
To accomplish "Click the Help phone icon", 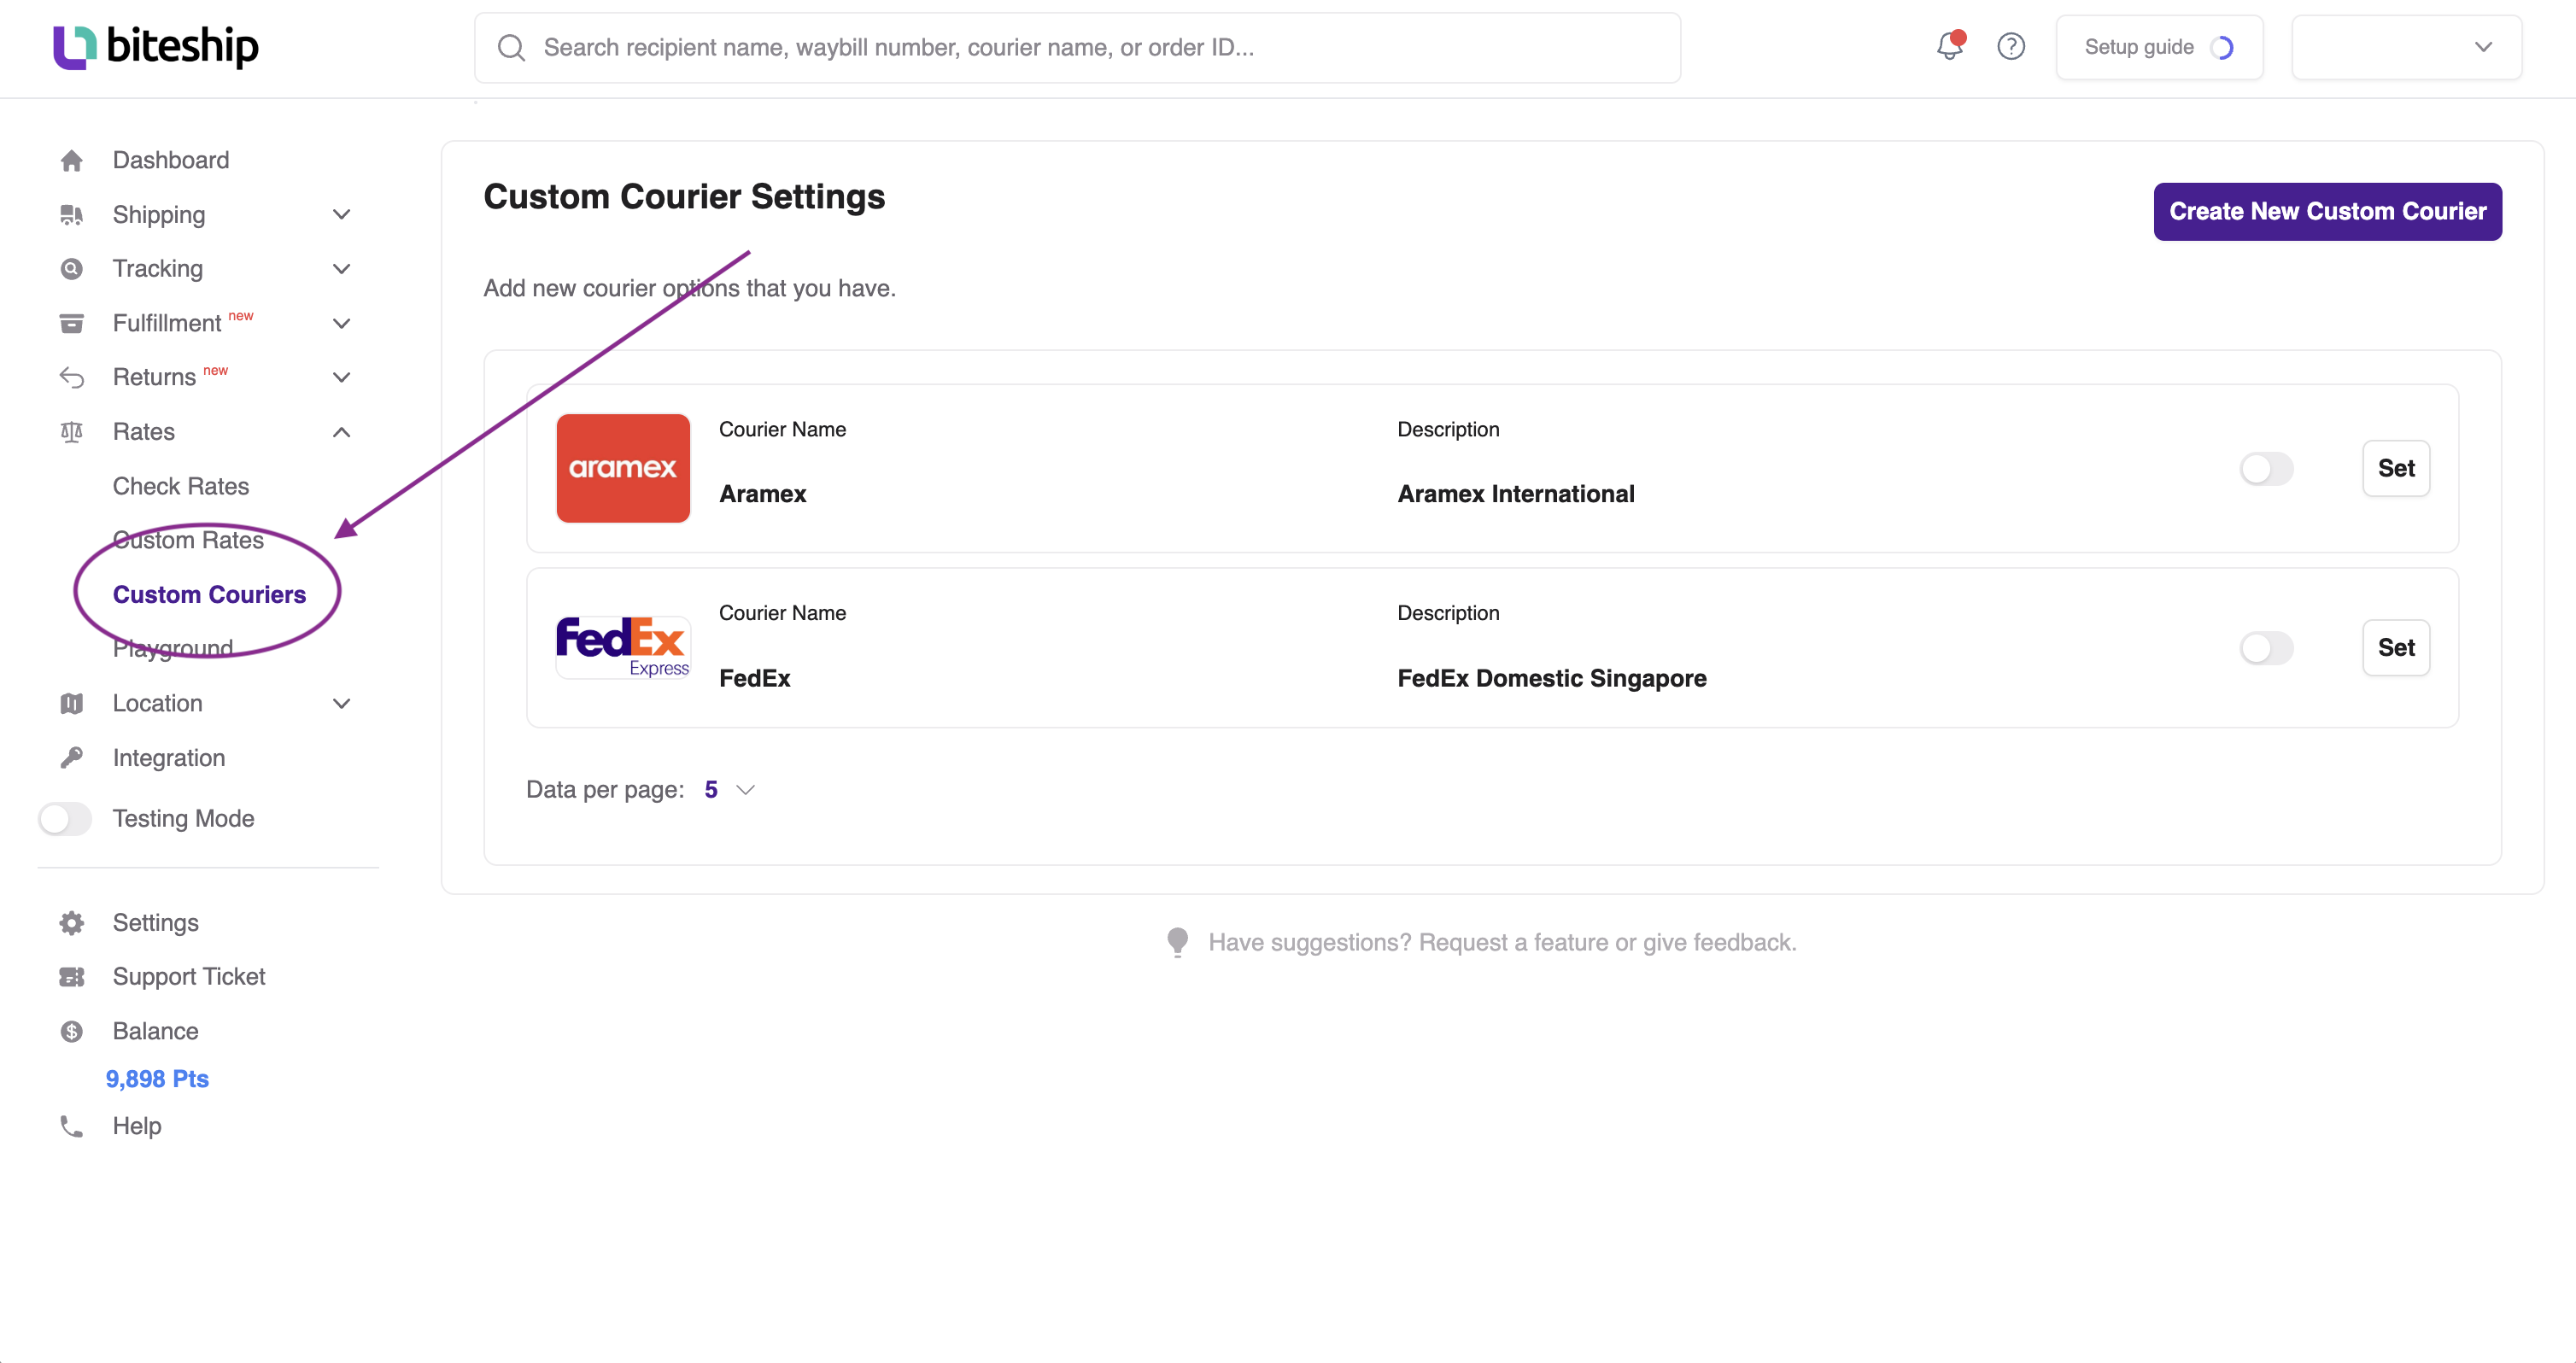I will tap(72, 1126).
